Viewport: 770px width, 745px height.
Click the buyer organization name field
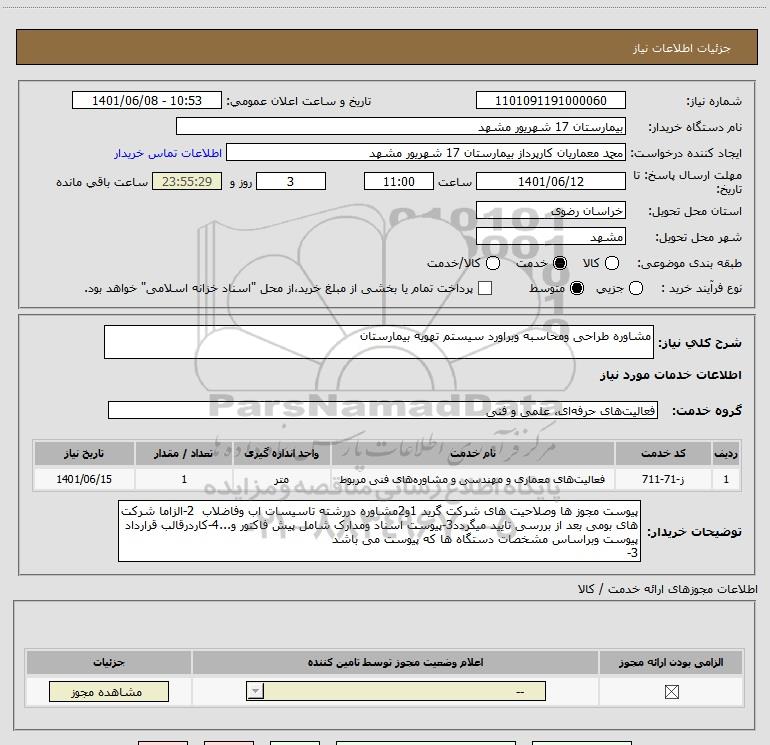[x=401, y=126]
